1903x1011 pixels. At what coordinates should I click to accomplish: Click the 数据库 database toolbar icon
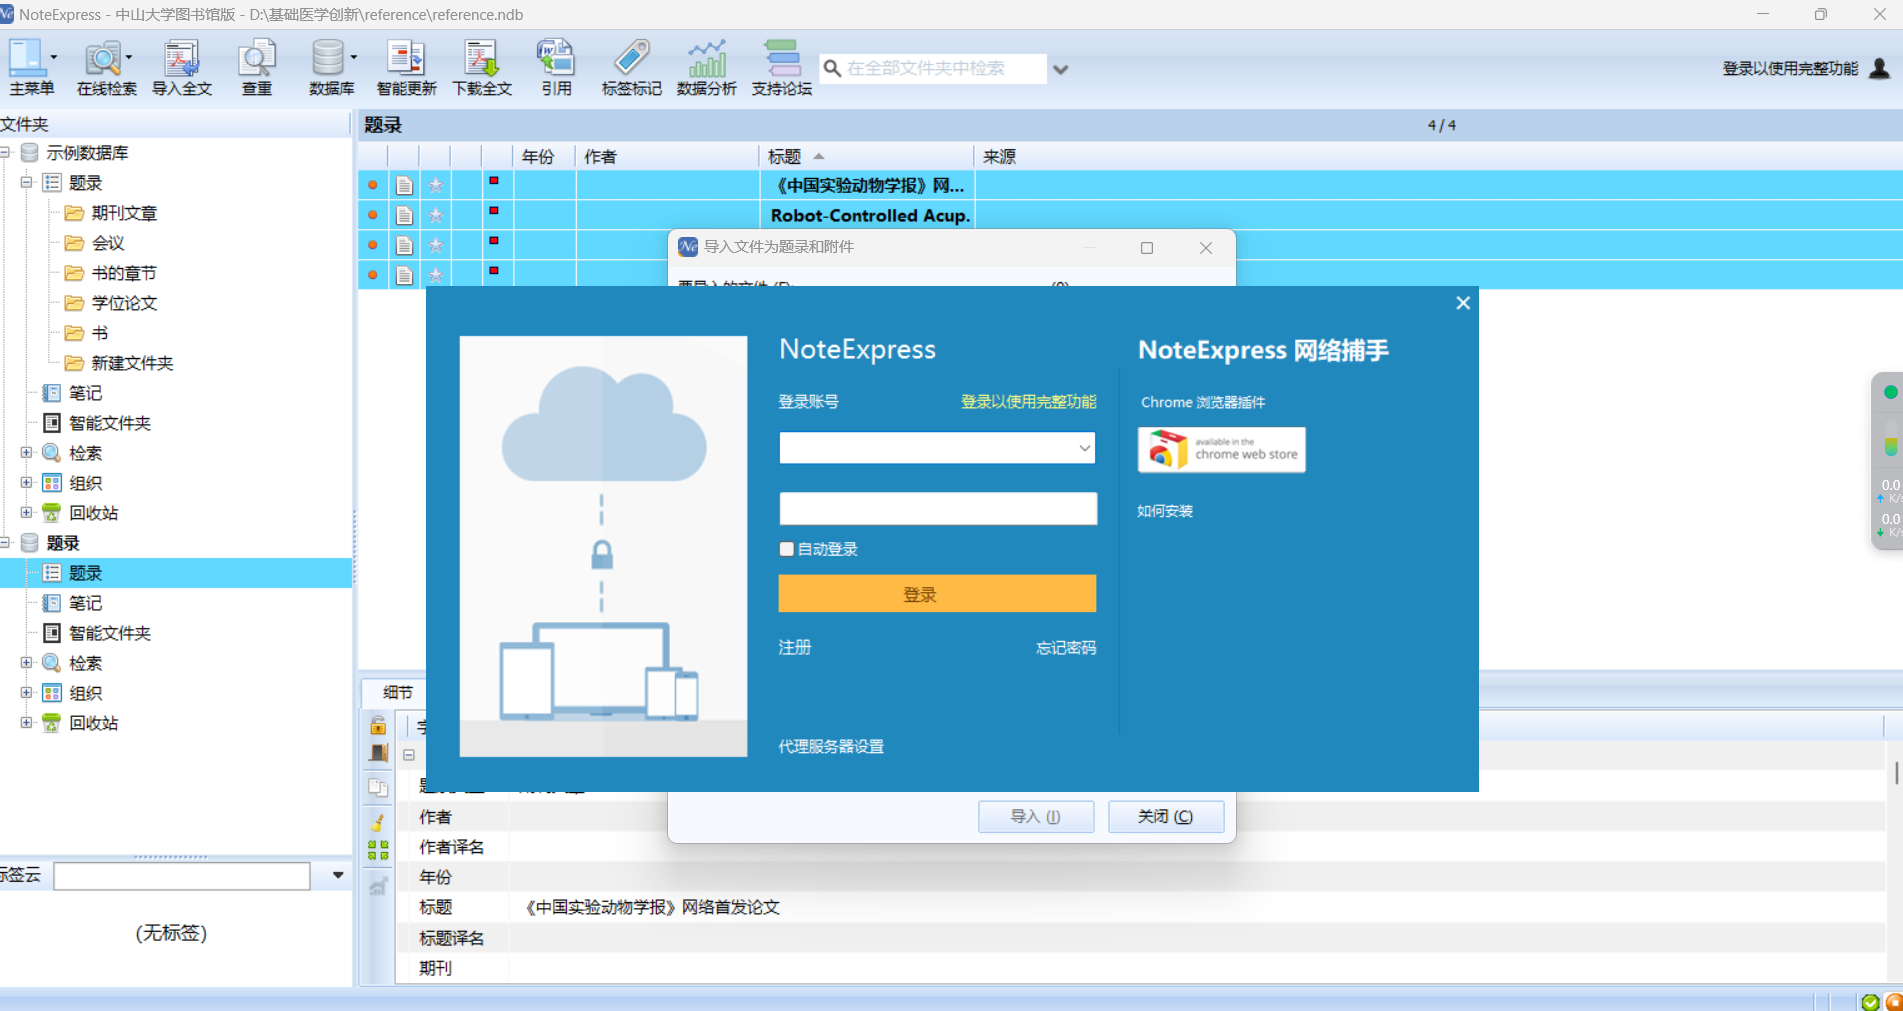327,58
